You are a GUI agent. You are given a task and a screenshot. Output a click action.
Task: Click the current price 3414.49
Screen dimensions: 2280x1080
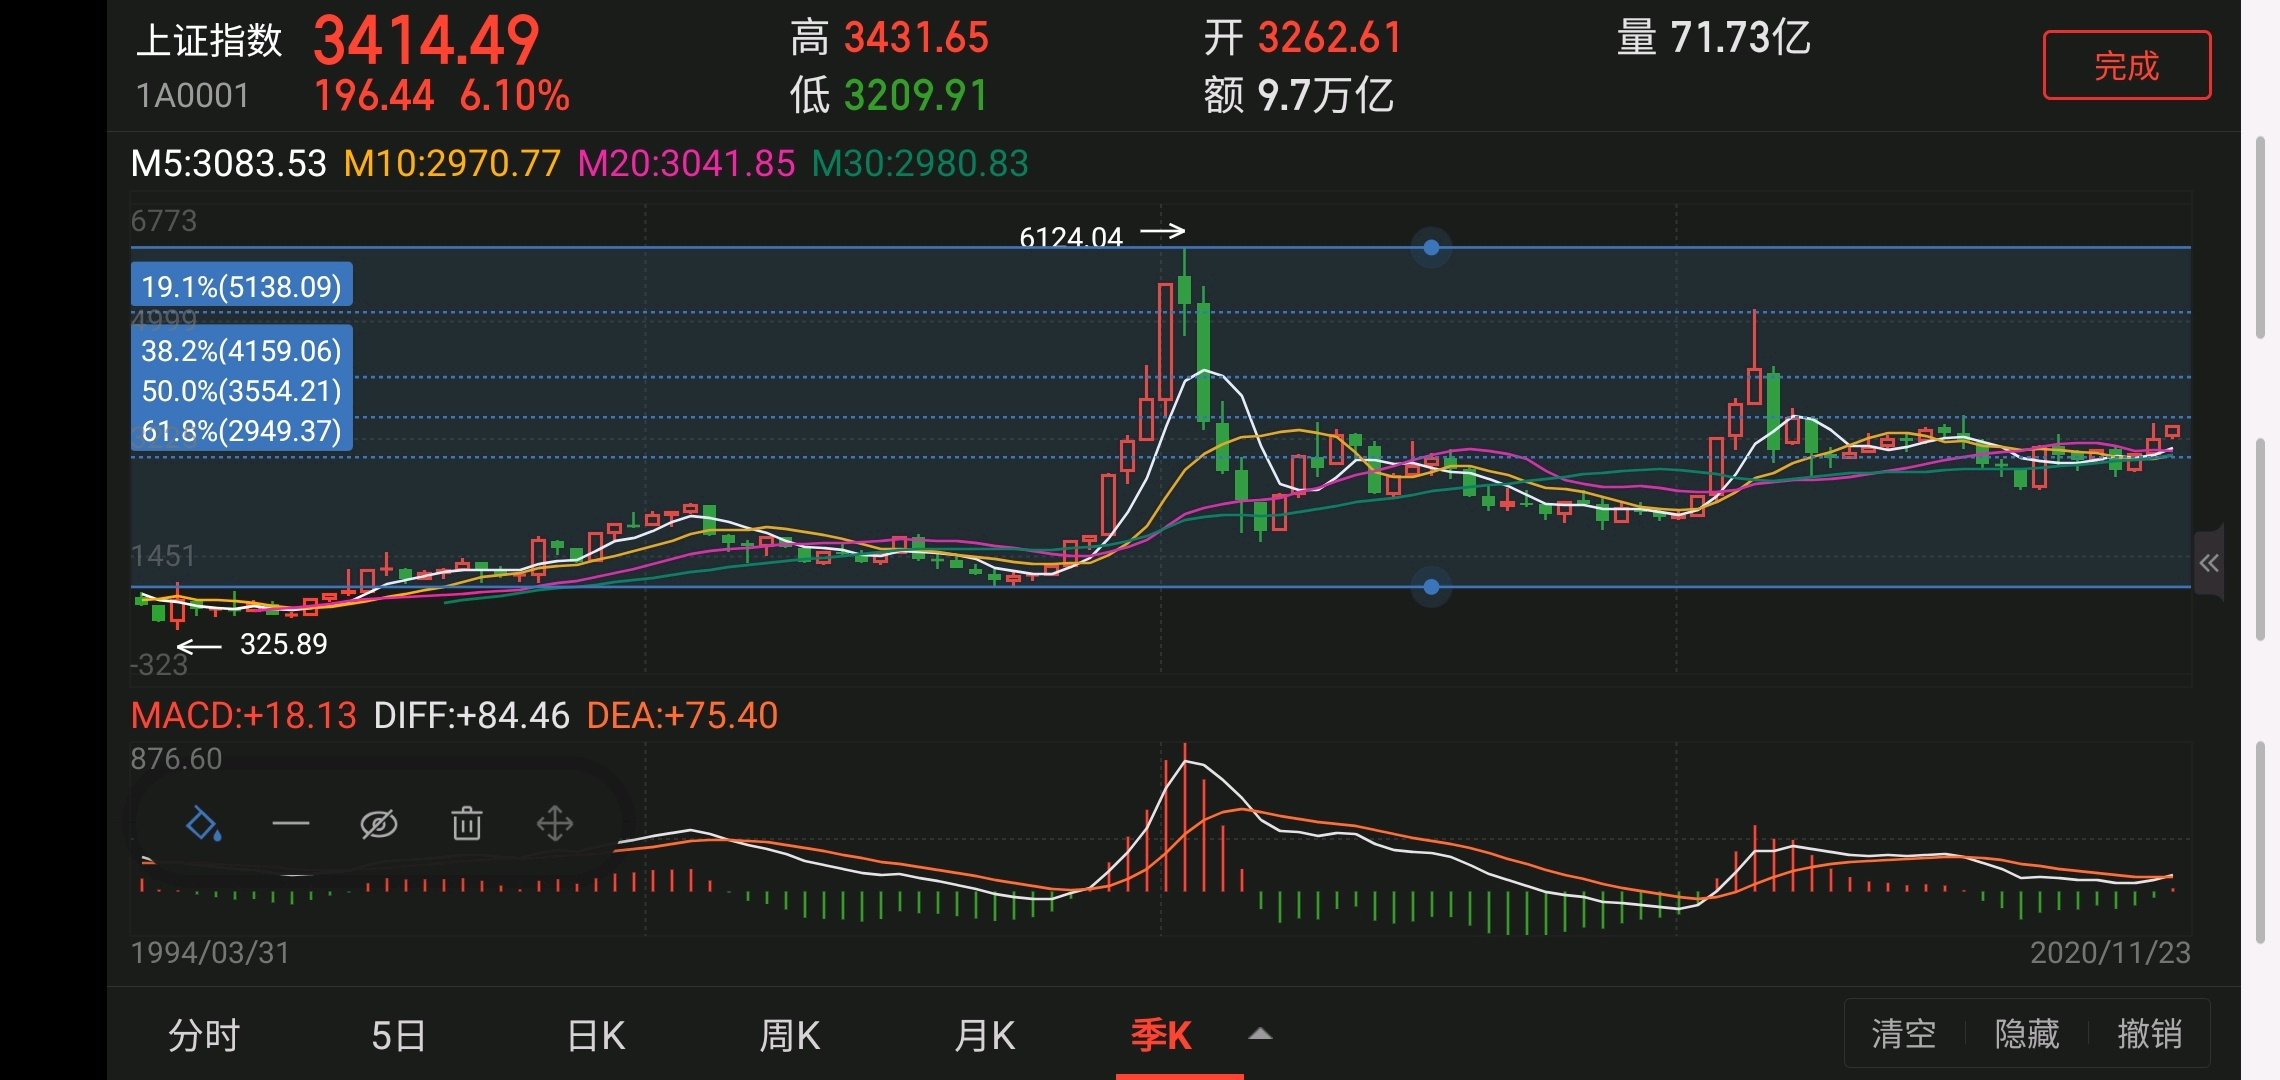tap(427, 40)
